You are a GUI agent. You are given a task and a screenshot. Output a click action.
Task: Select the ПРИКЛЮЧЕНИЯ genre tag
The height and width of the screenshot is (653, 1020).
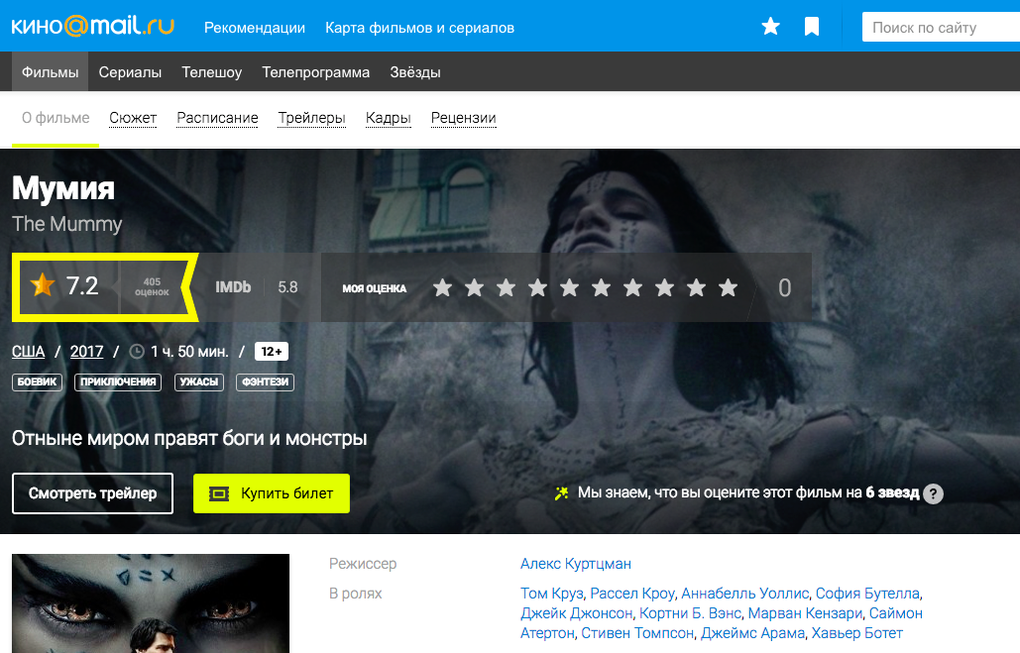coord(118,382)
